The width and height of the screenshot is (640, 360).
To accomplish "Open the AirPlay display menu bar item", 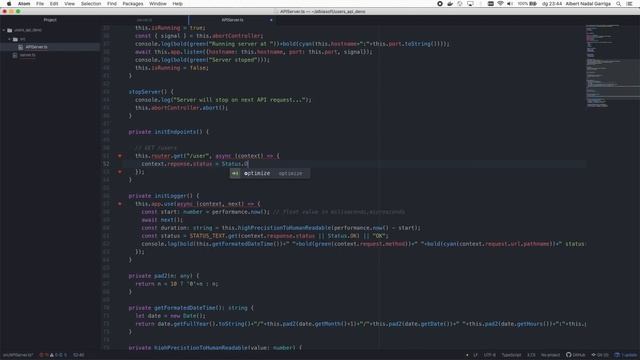I will (x=470, y=4).
